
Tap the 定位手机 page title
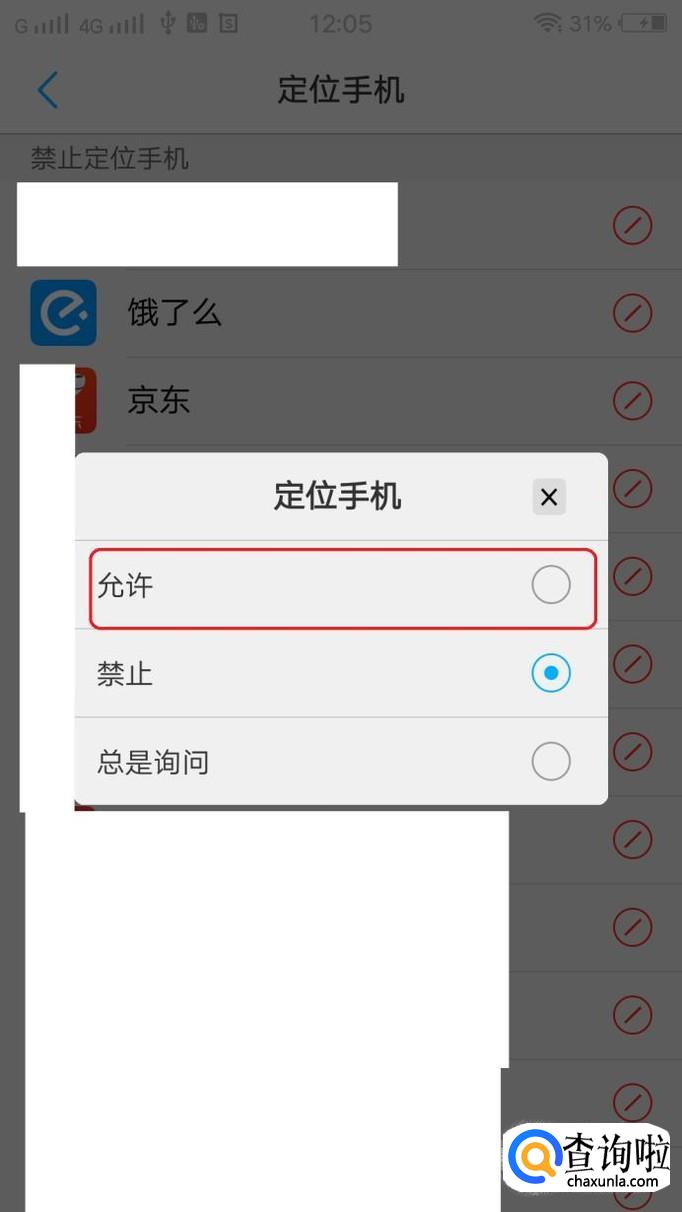(341, 90)
